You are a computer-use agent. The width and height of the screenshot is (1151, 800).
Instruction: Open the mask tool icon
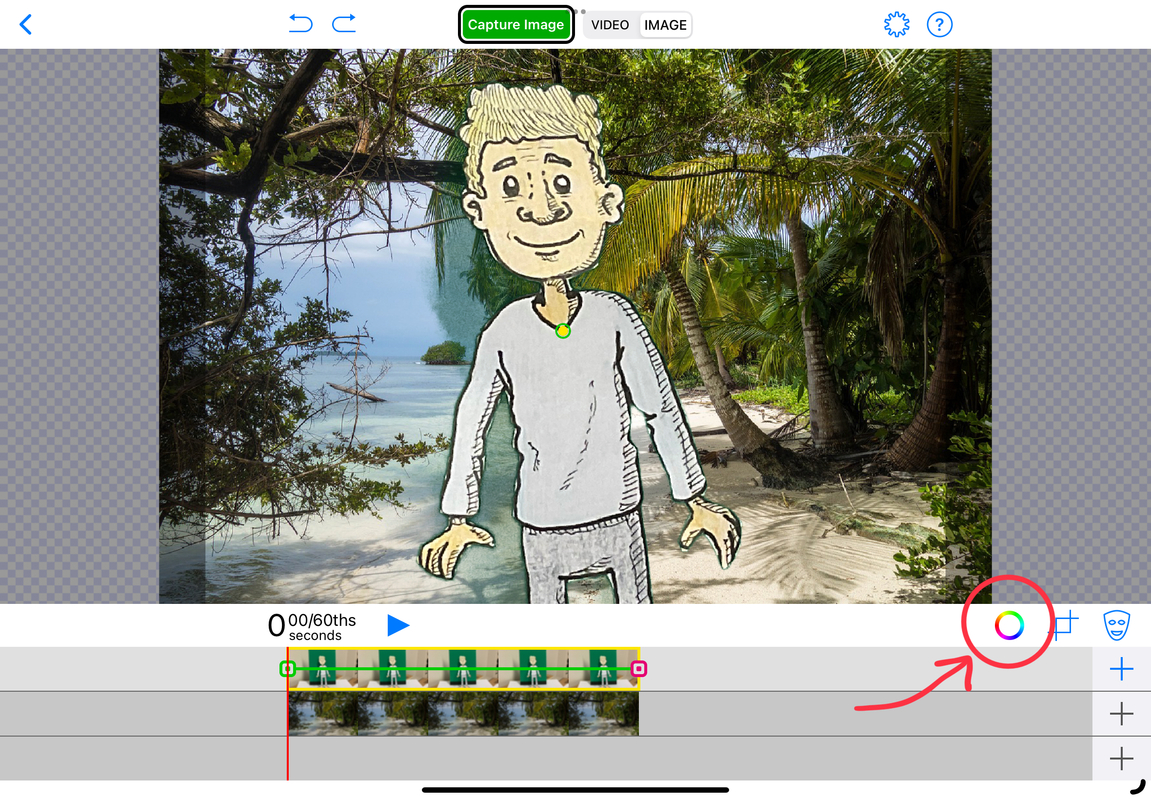click(x=1116, y=626)
